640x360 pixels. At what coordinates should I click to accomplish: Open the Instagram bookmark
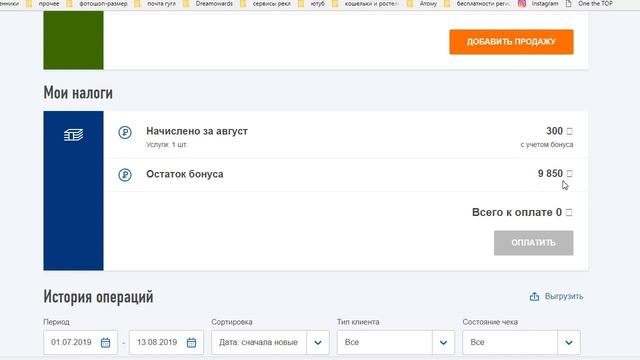(538, 4)
